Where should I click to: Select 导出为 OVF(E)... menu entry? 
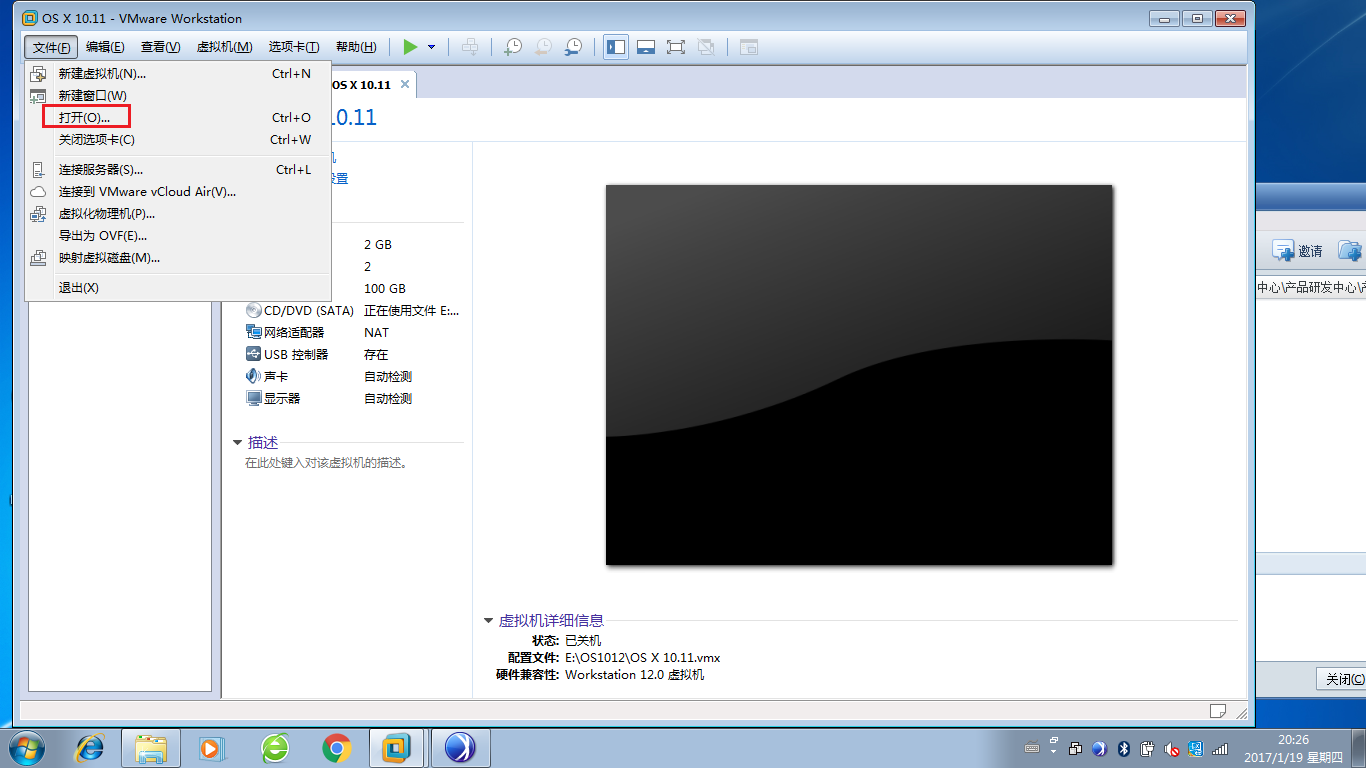pyautogui.click(x=178, y=235)
